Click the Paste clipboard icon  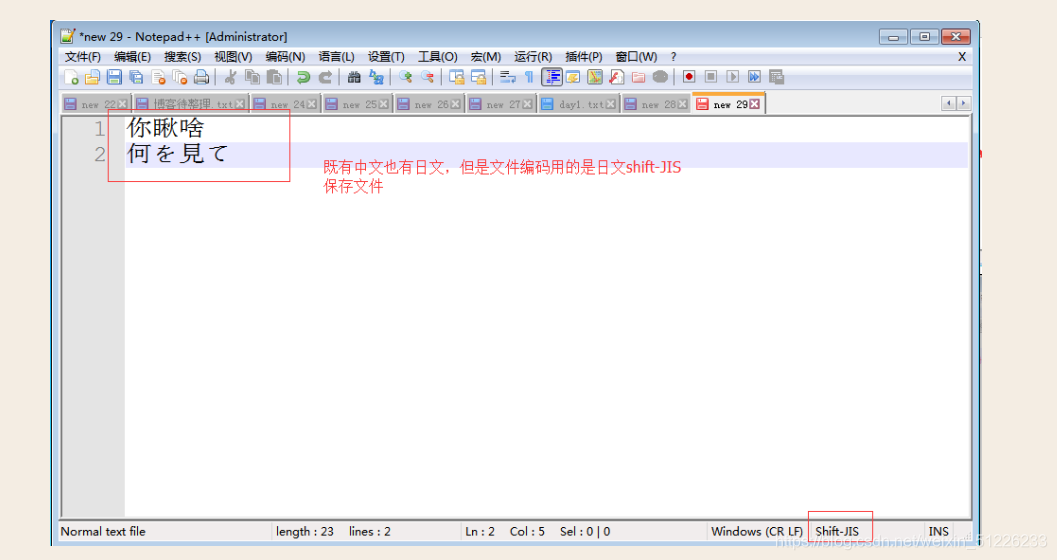pyautogui.click(x=274, y=77)
